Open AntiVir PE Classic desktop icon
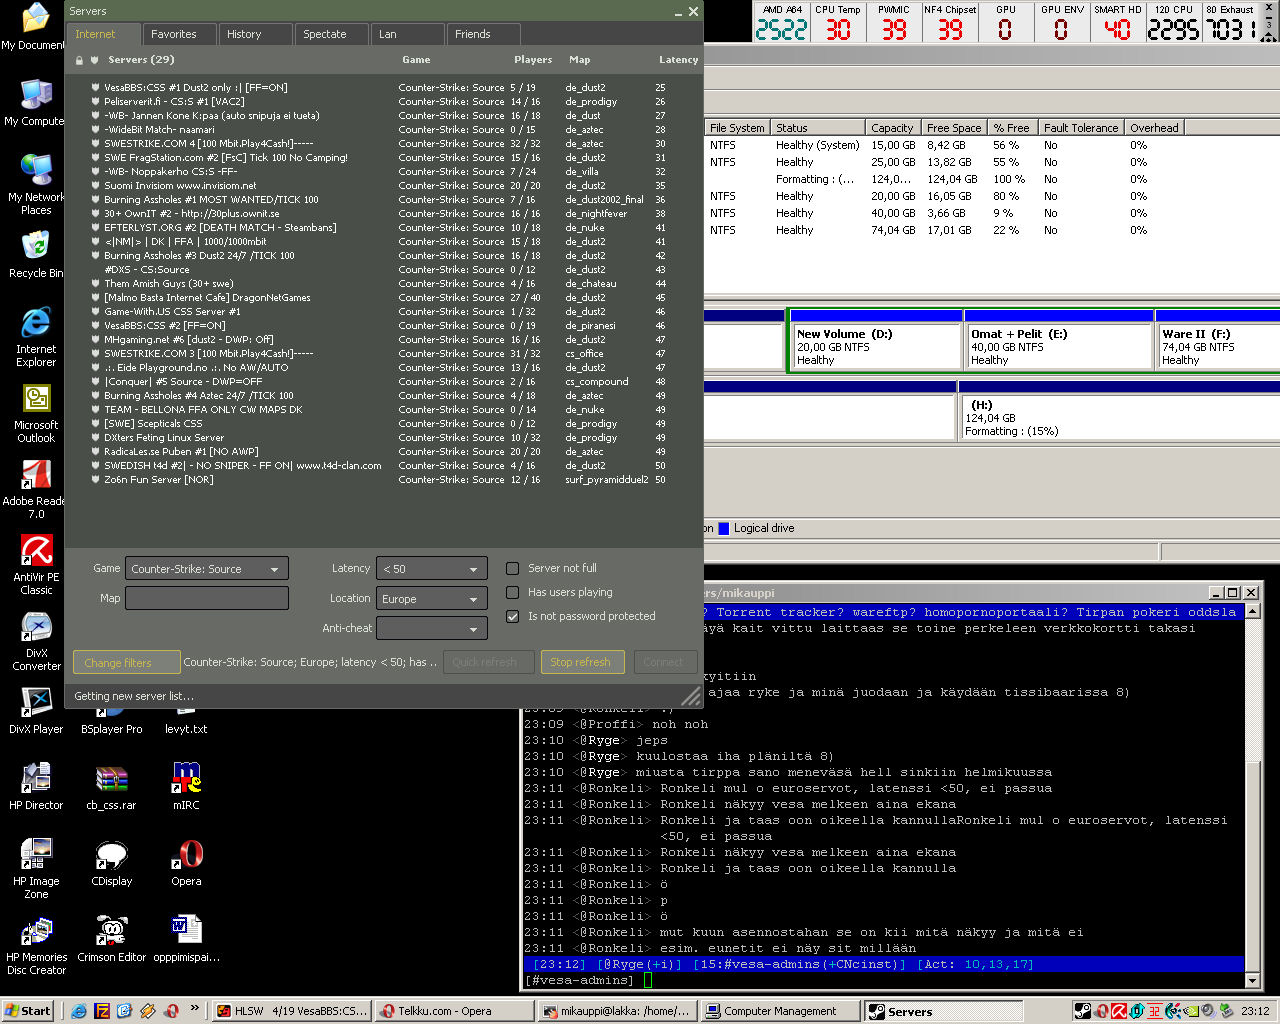This screenshot has height=1024, width=1280. [36, 565]
